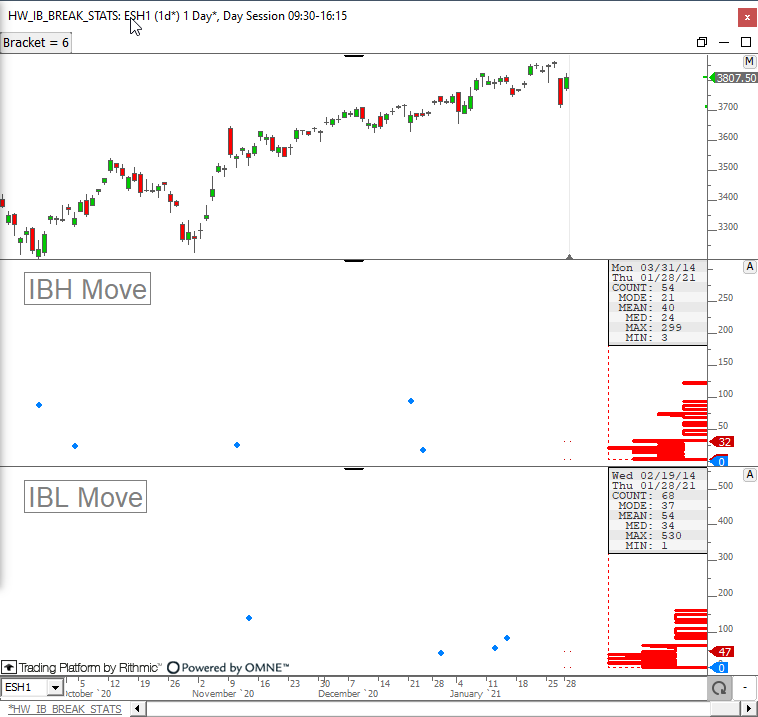This screenshot has width=758, height=717.
Task: Click the red 47 marker on the IBL axis
Action: (x=725, y=651)
